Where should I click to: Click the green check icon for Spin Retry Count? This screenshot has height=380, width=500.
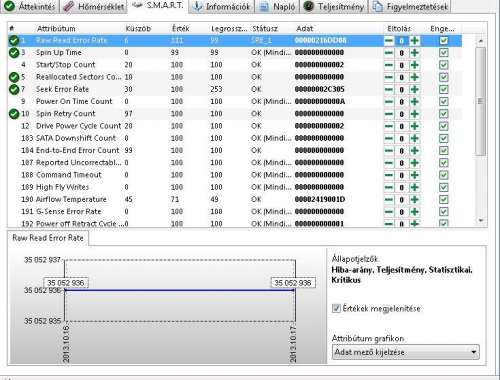pos(14,114)
